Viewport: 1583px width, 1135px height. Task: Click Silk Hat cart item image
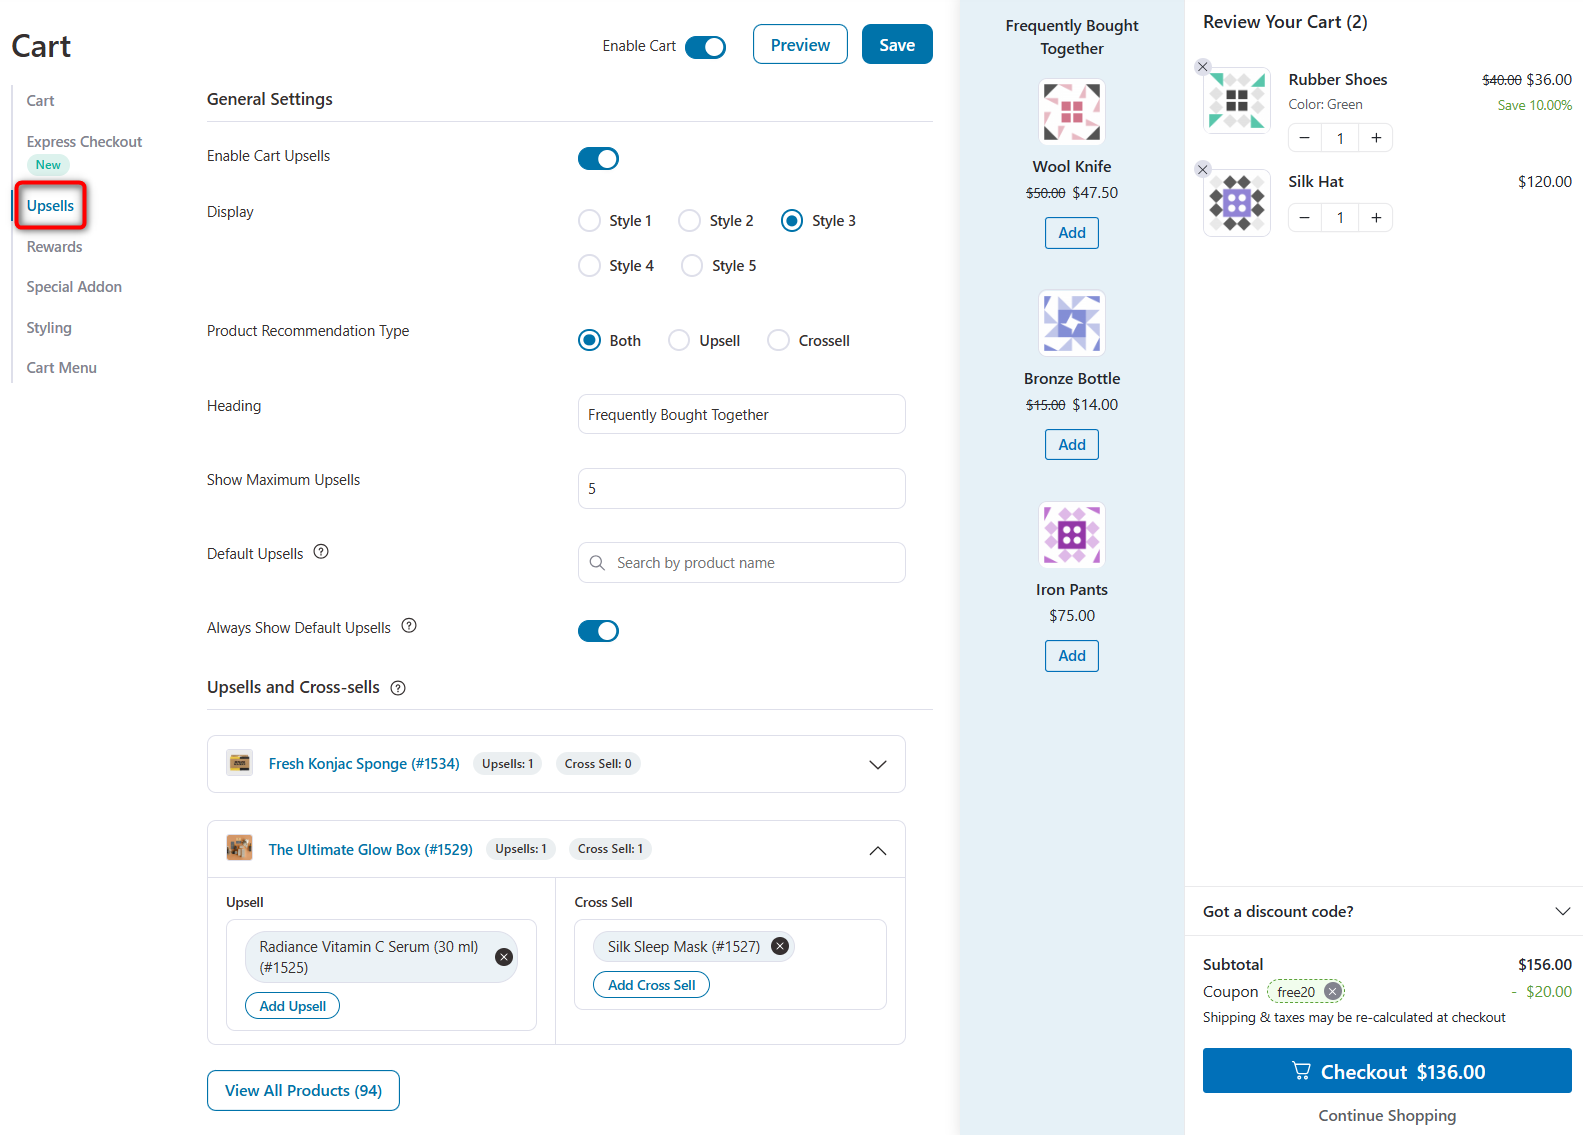(x=1237, y=203)
